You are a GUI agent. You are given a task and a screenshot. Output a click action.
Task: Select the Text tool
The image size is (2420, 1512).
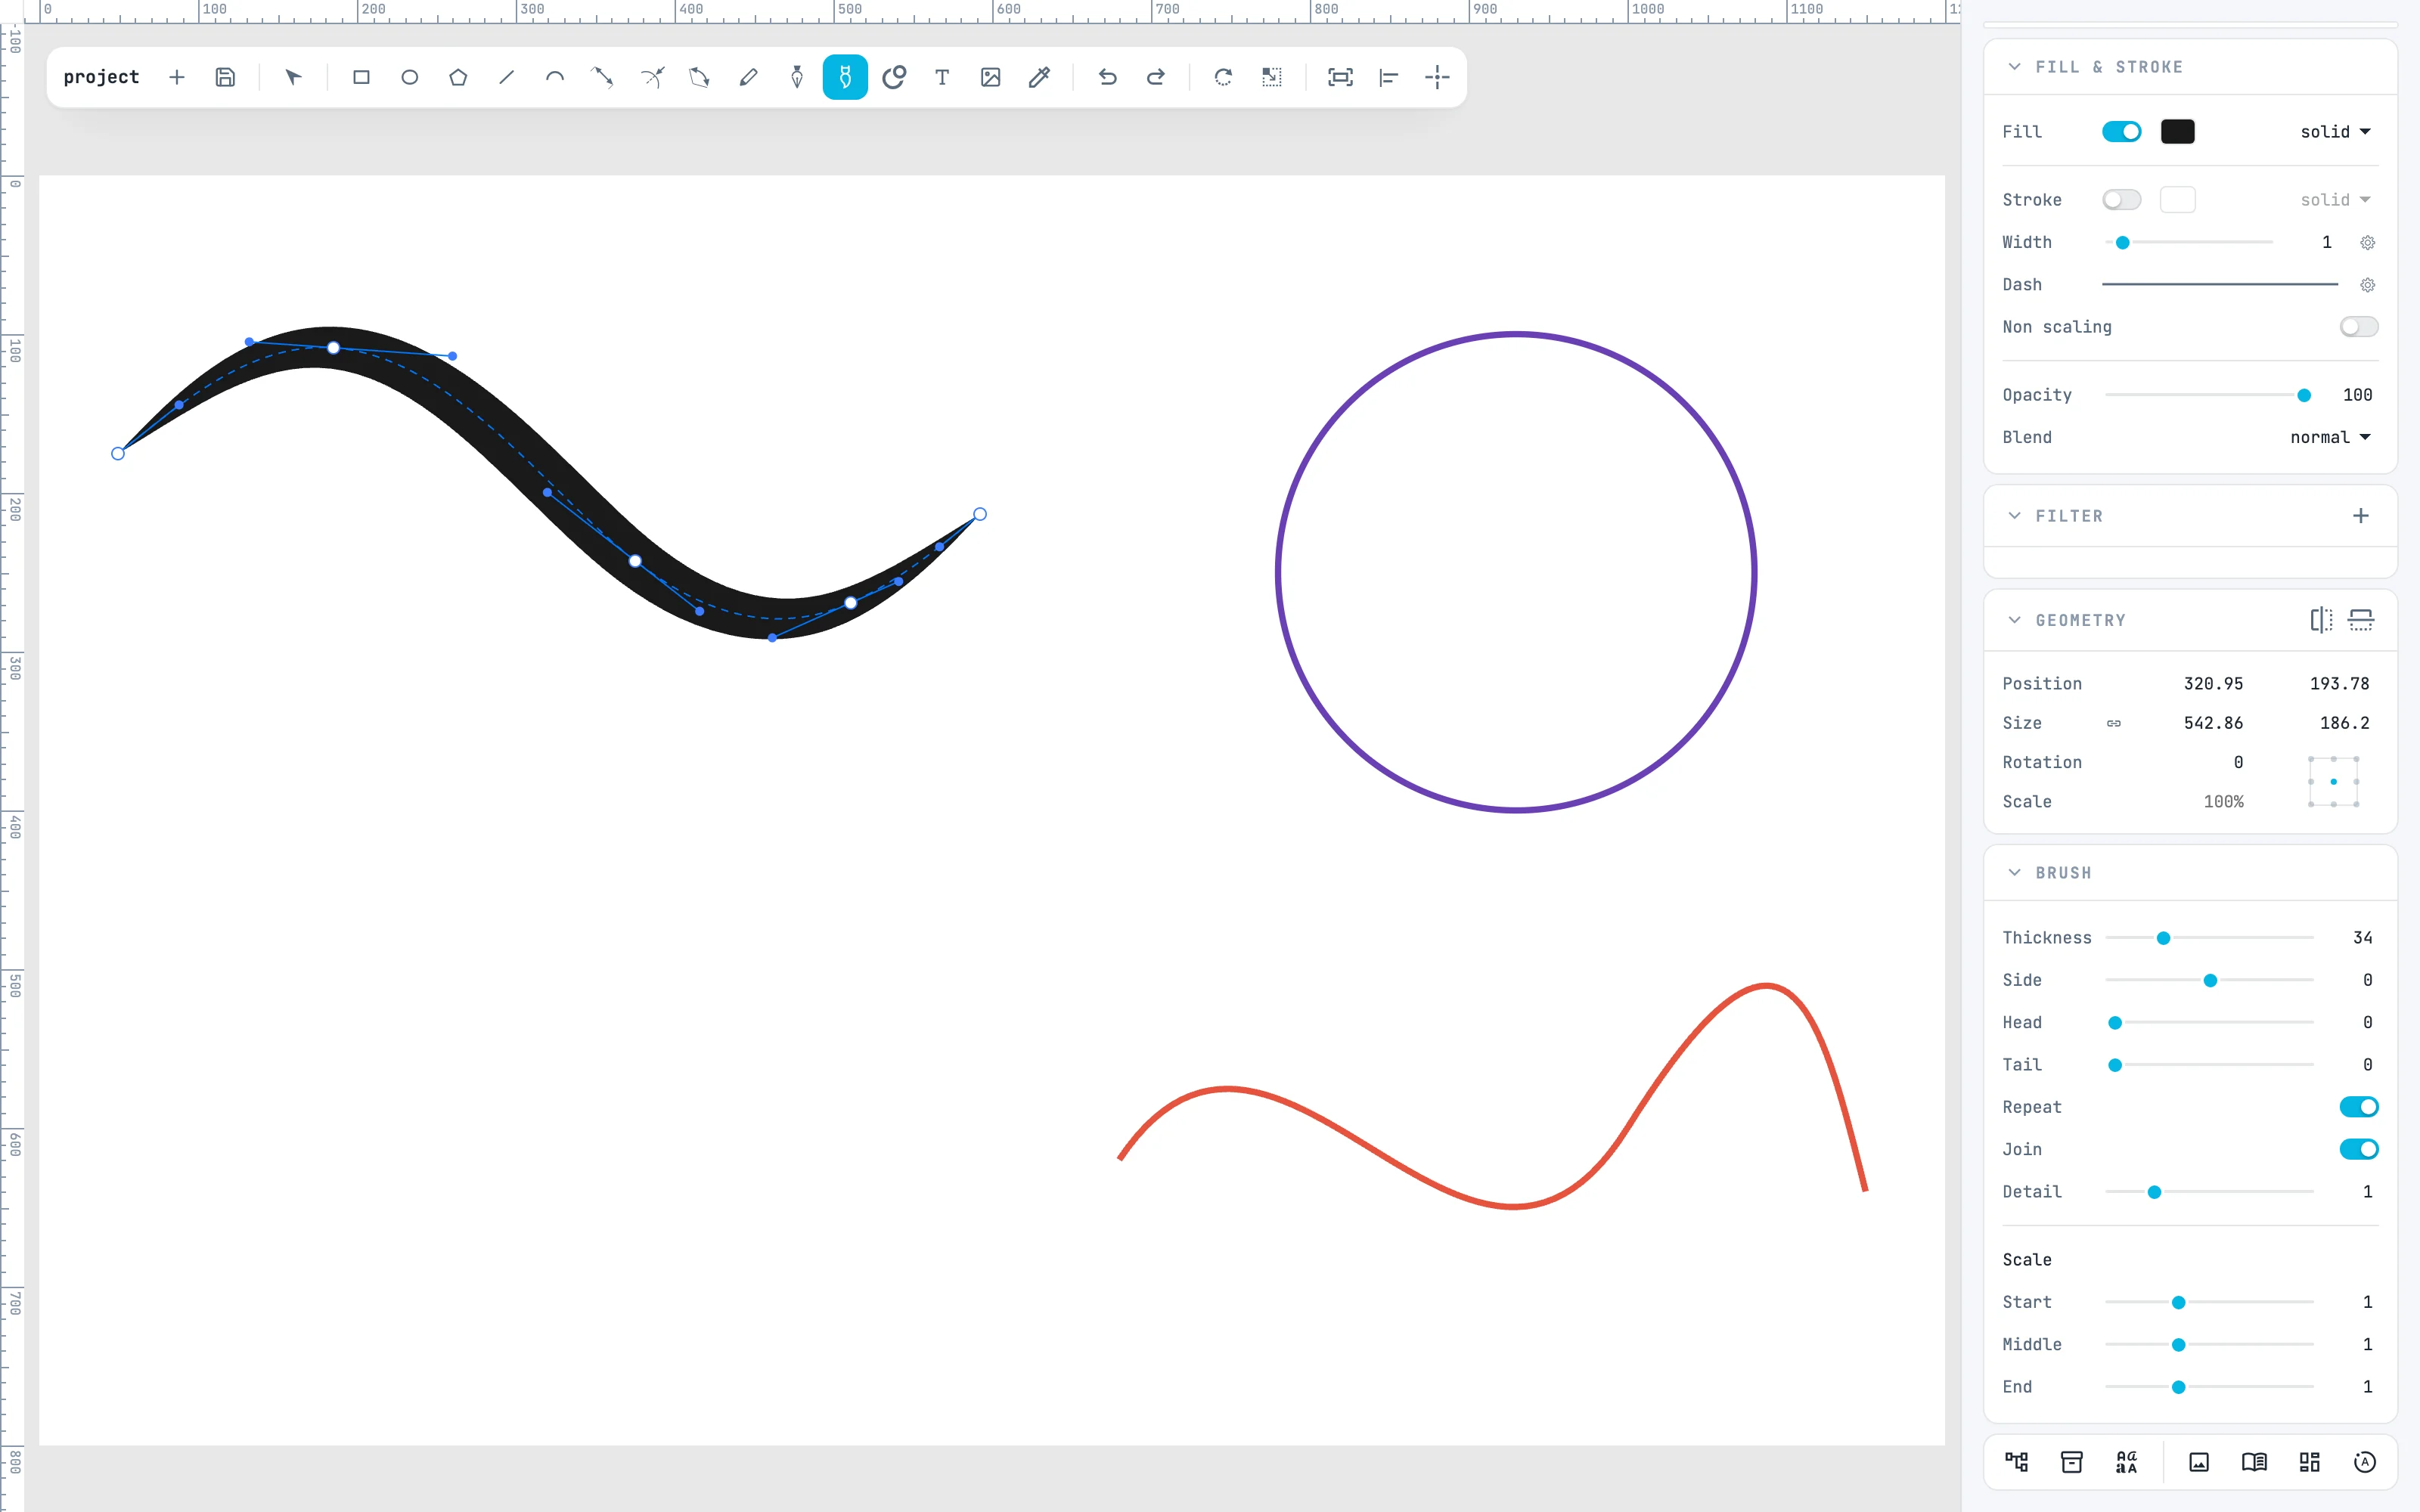point(942,77)
